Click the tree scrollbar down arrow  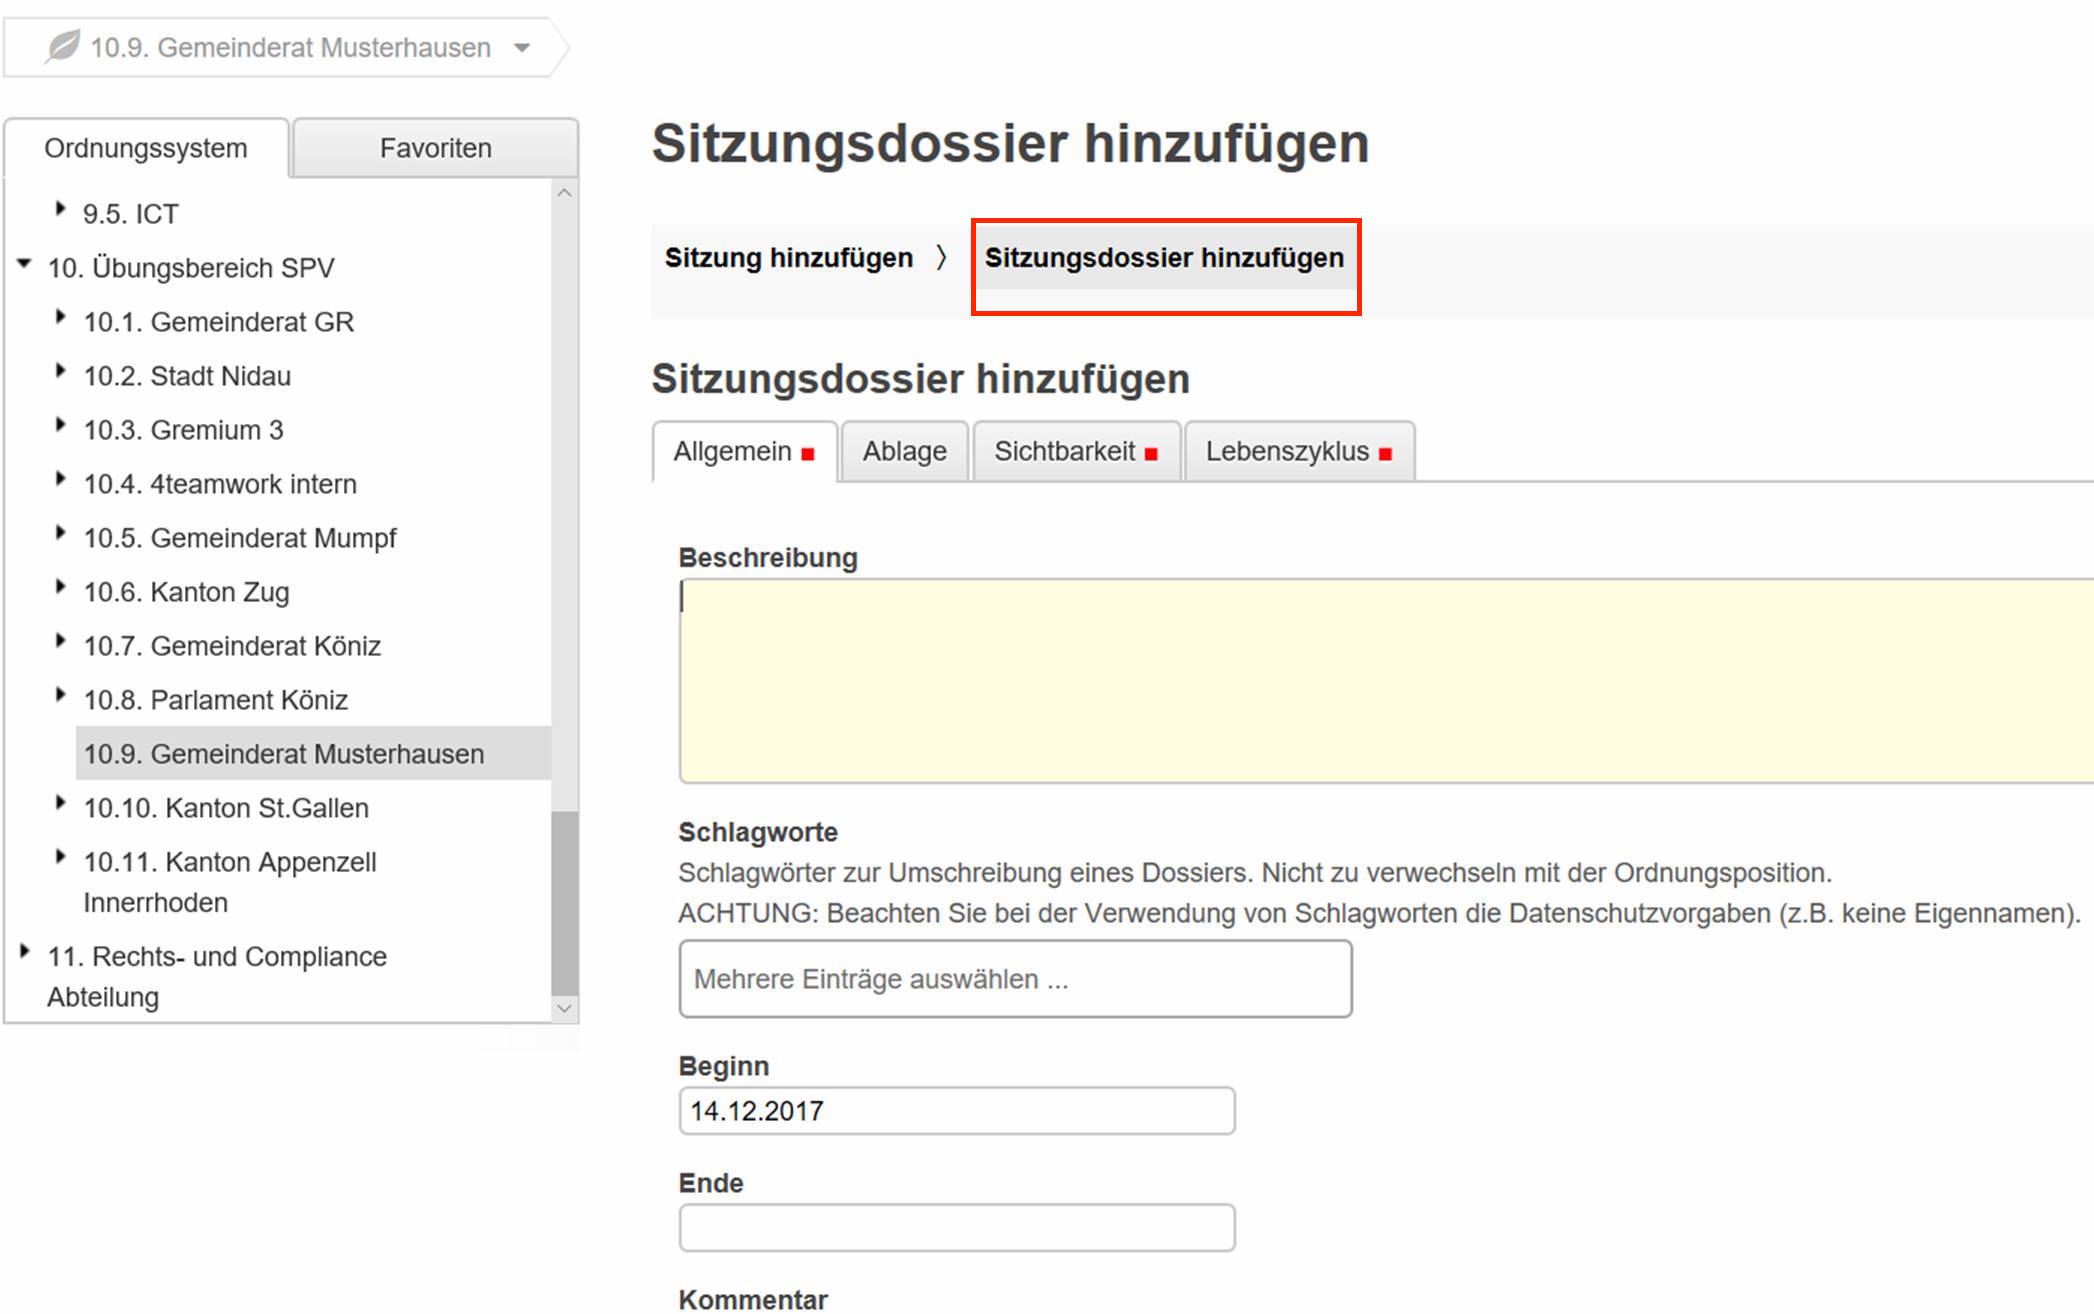564,1008
